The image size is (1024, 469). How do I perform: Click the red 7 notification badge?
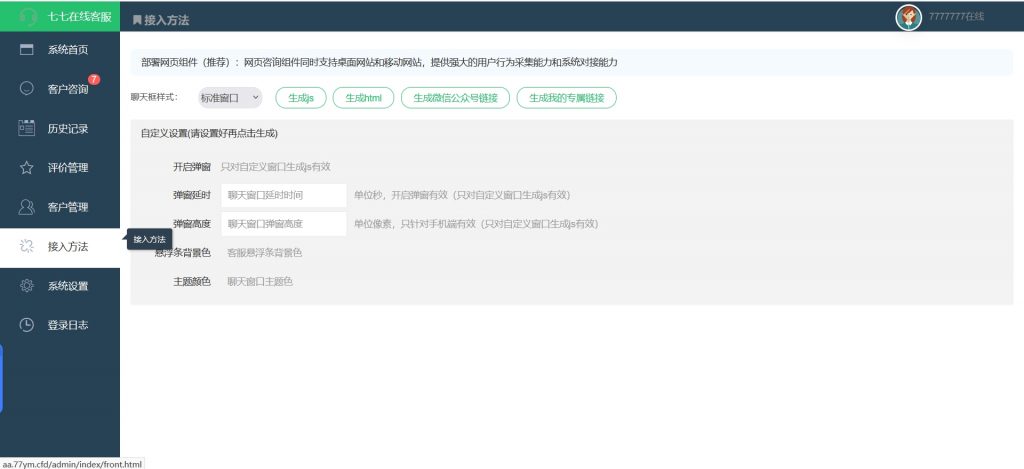click(x=94, y=79)
